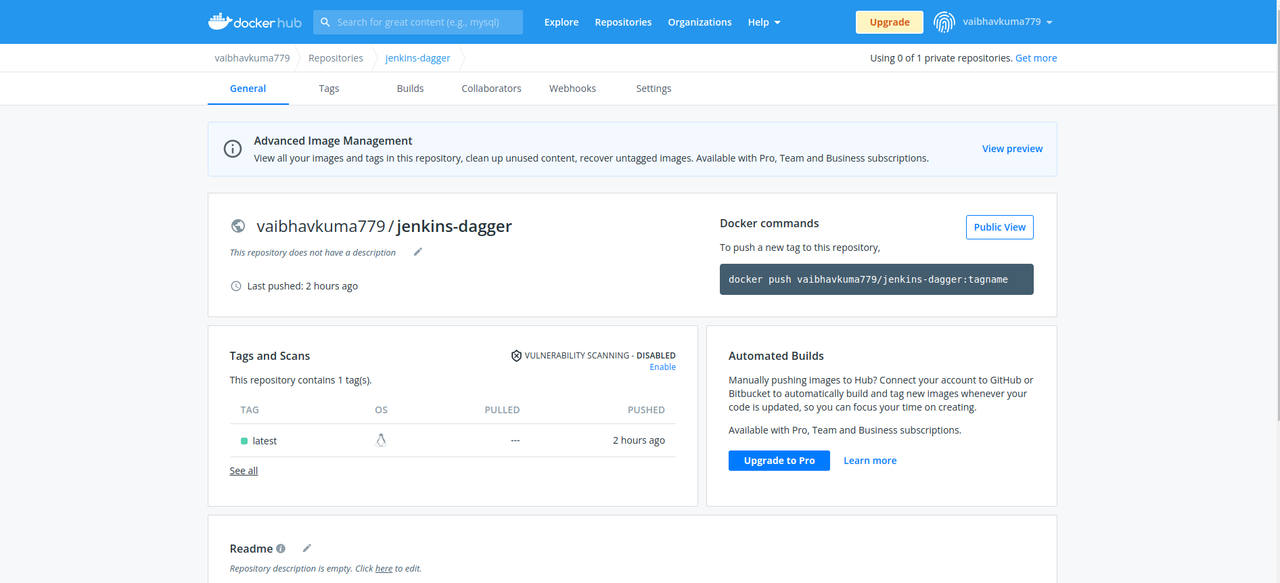Open Repositories in top navigation

pyautogui.click(x=623, y=22)
